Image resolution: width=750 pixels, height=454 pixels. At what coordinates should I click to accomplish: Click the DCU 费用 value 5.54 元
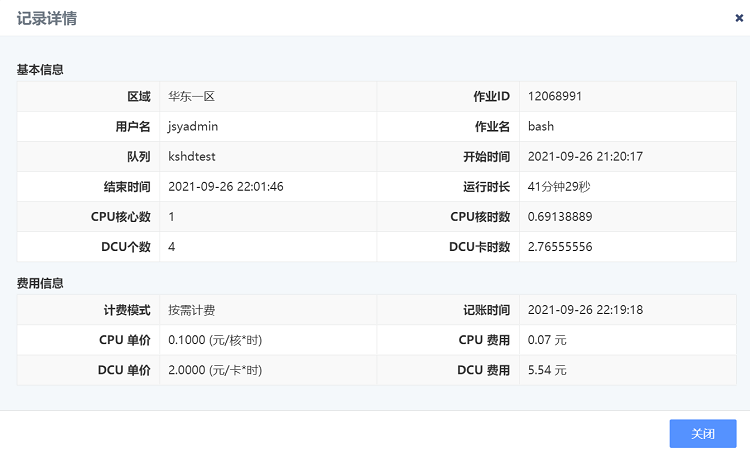[547, 370]
